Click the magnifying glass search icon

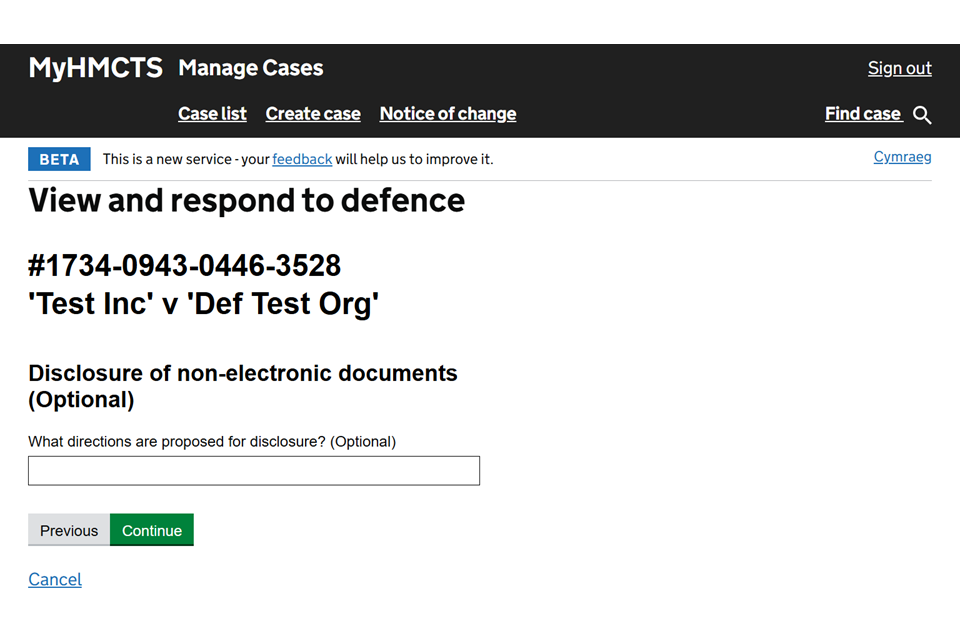(922, 115)
